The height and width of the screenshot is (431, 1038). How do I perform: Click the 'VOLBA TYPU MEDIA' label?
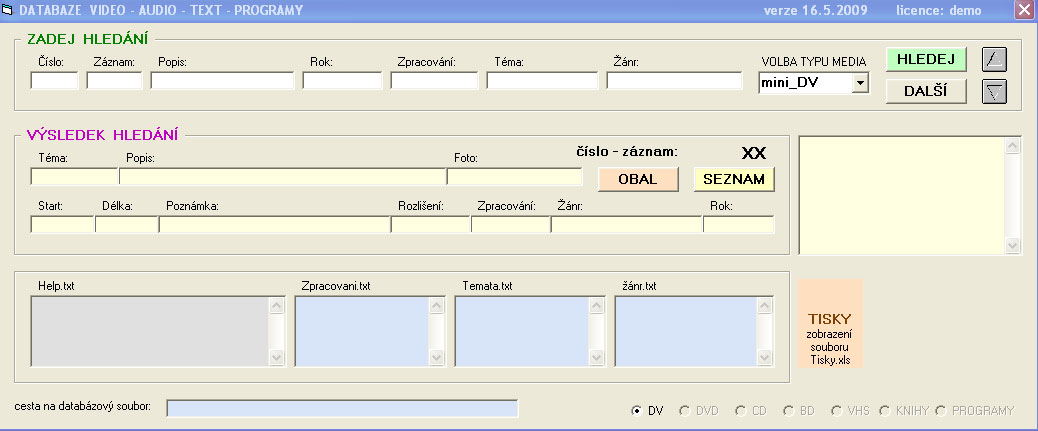coord(814,62)
